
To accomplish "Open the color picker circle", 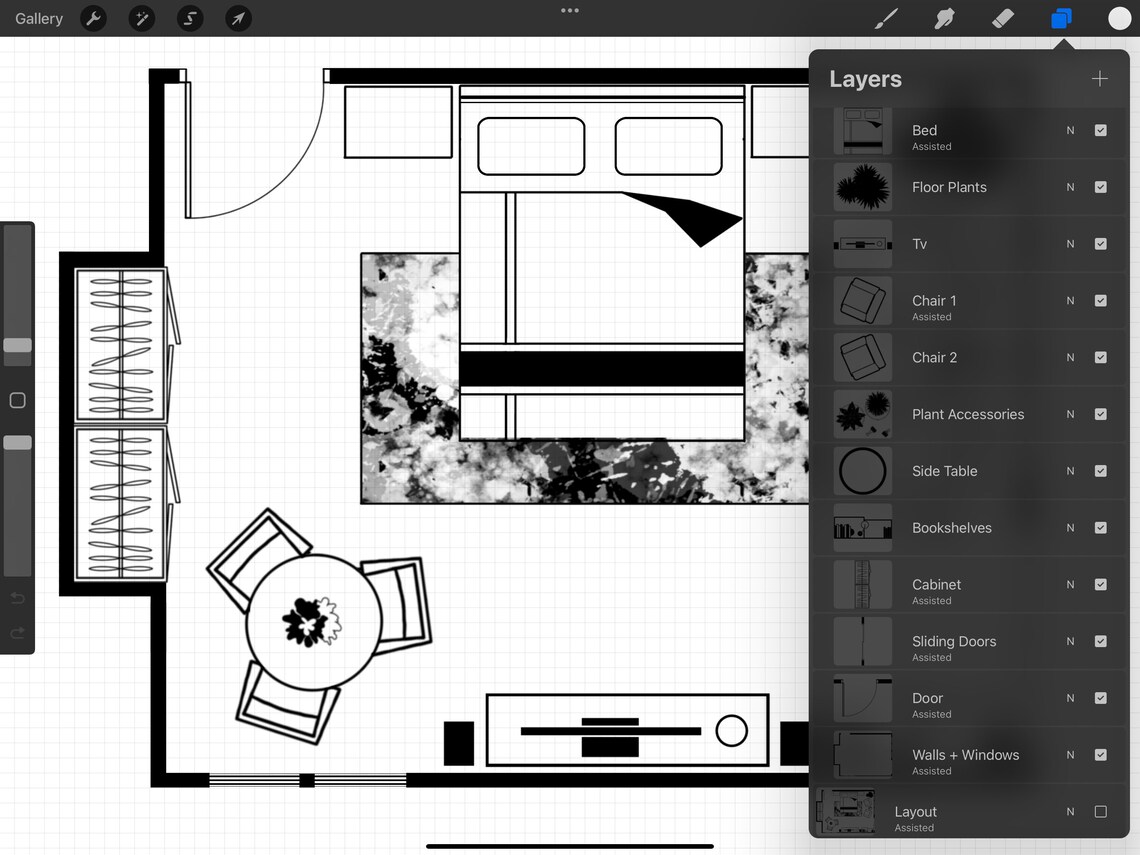I will click(x=1119, y=18).
